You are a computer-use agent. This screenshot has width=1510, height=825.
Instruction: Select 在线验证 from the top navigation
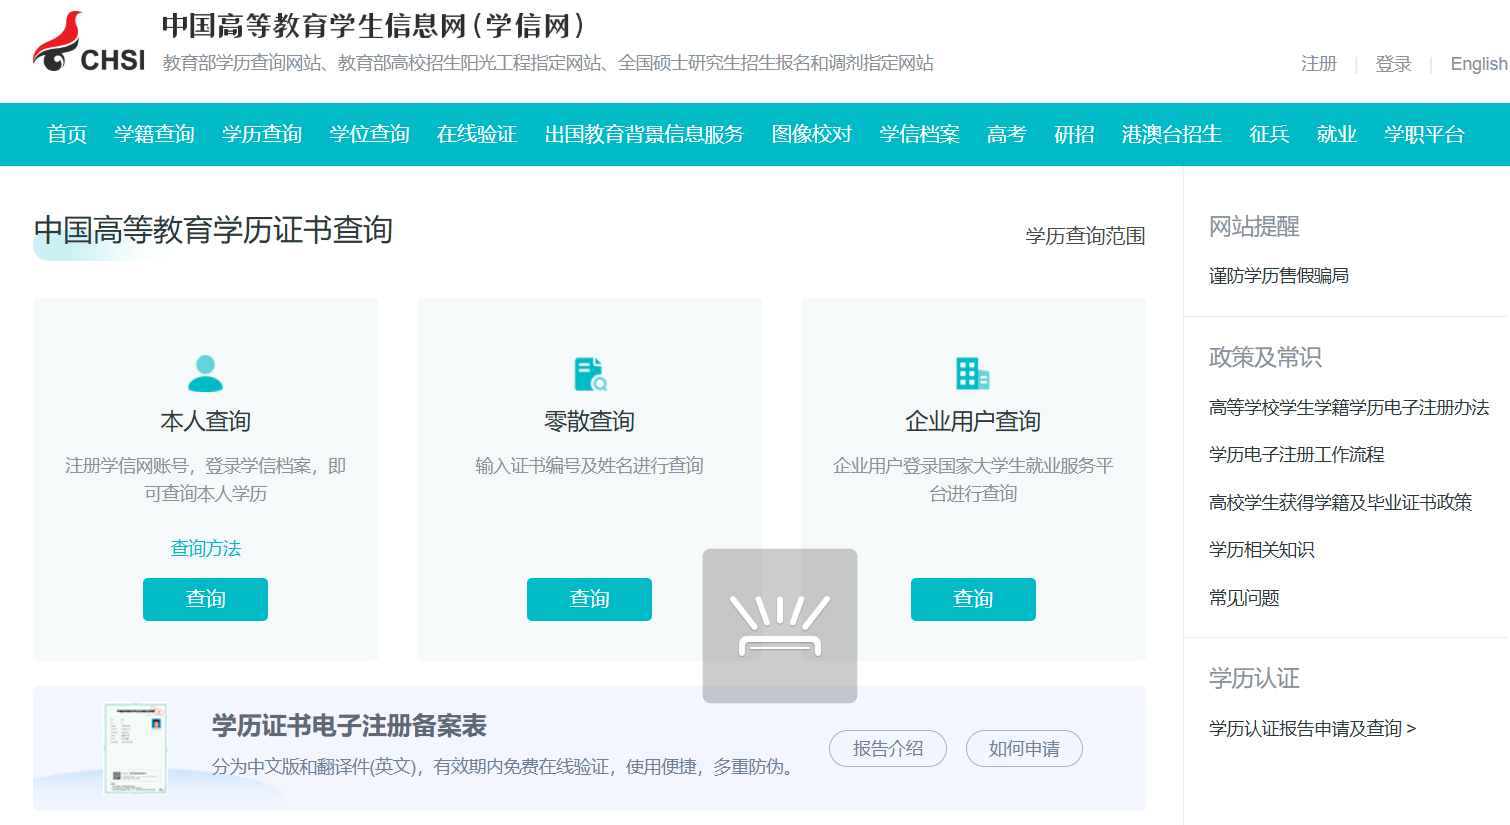pos(476,134)
